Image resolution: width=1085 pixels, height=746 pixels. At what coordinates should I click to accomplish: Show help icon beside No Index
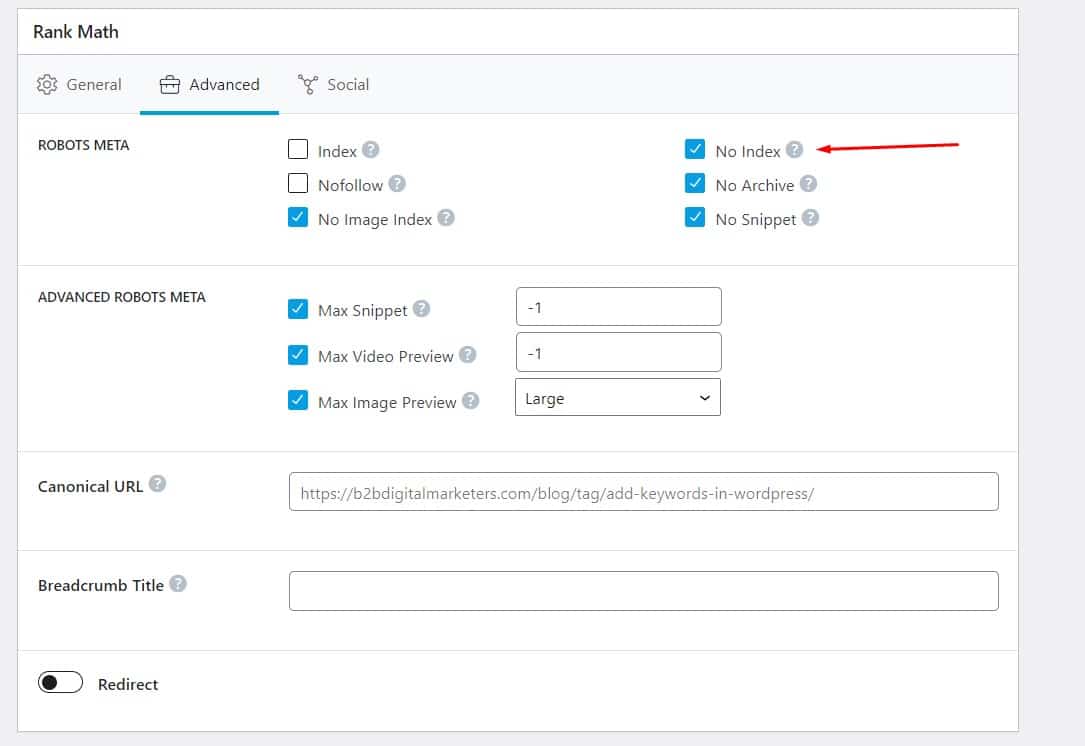(x=794, y=149)
